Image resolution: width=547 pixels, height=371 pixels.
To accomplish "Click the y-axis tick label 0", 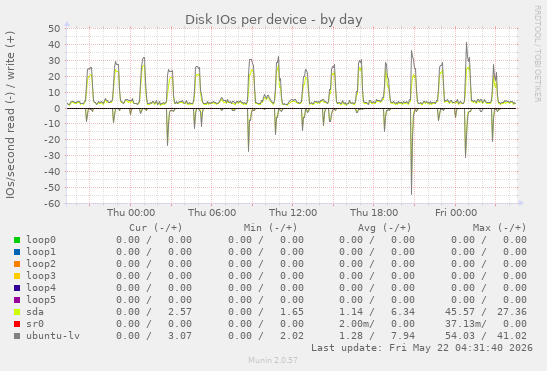I will 57,108.
